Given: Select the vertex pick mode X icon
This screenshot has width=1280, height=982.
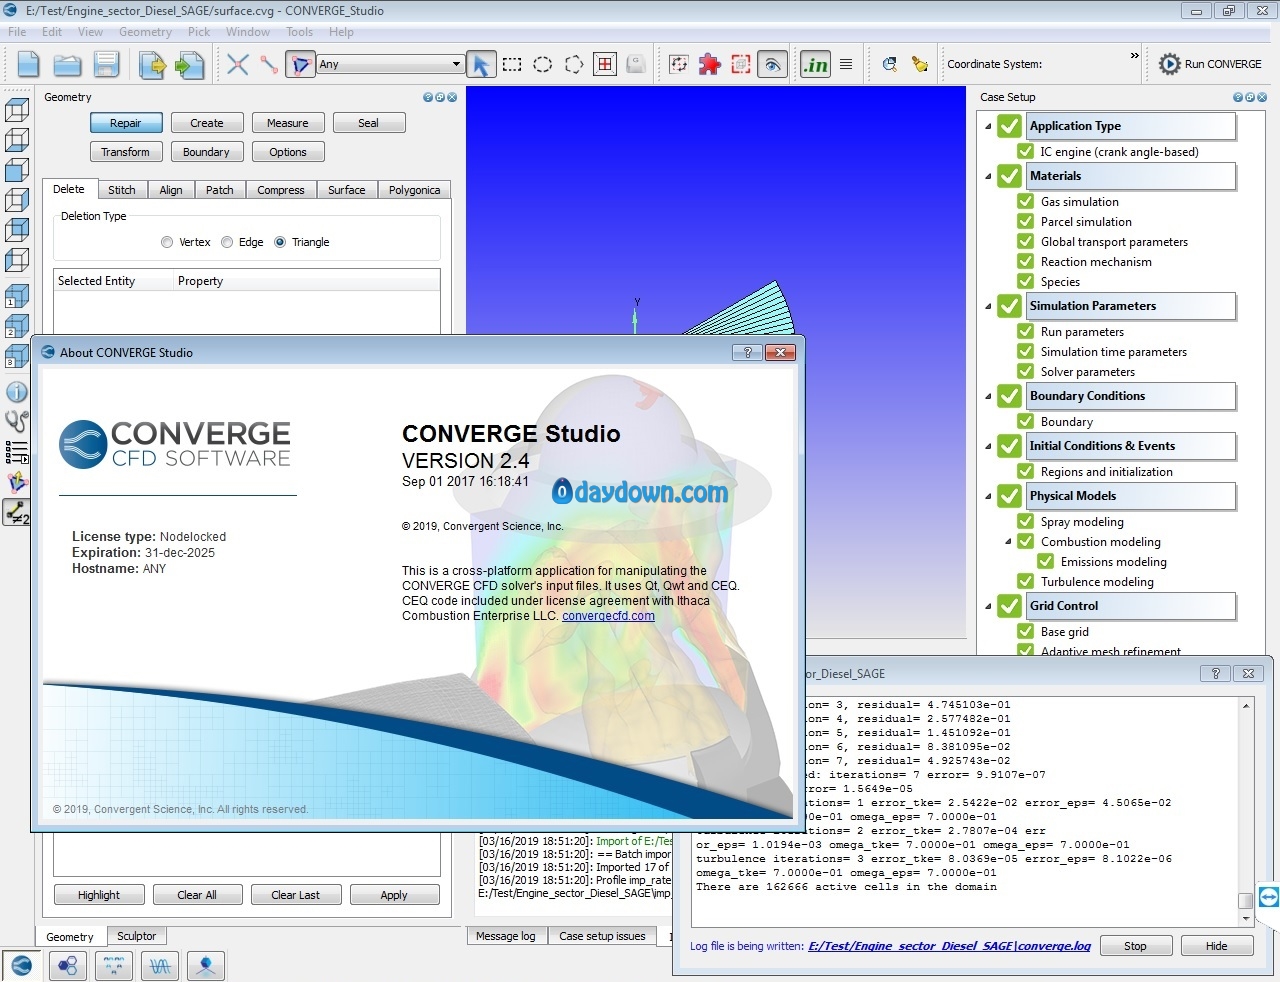Looking at the screenshot, I should [x=237, y=65].
